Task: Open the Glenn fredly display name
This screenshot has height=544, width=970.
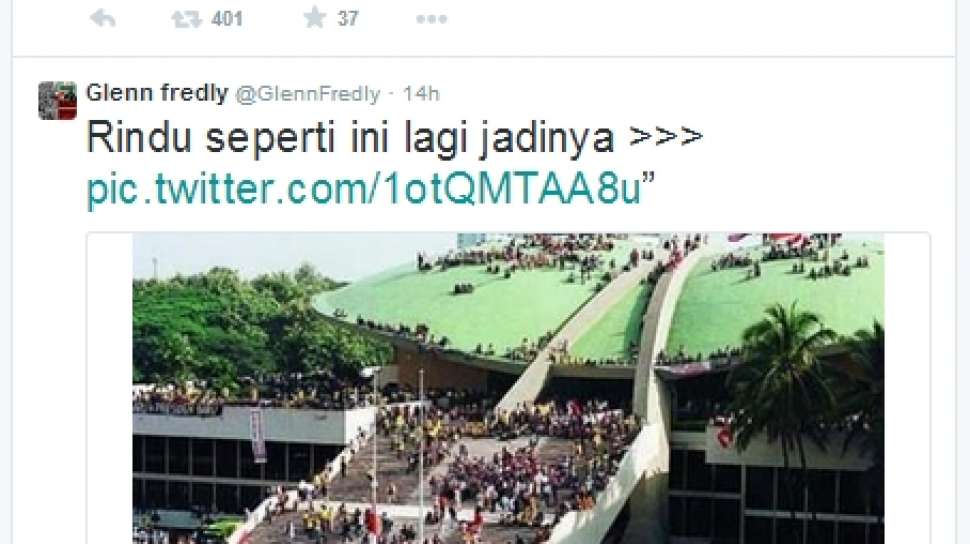Action: pyautogui.click(x=157, y=93)
